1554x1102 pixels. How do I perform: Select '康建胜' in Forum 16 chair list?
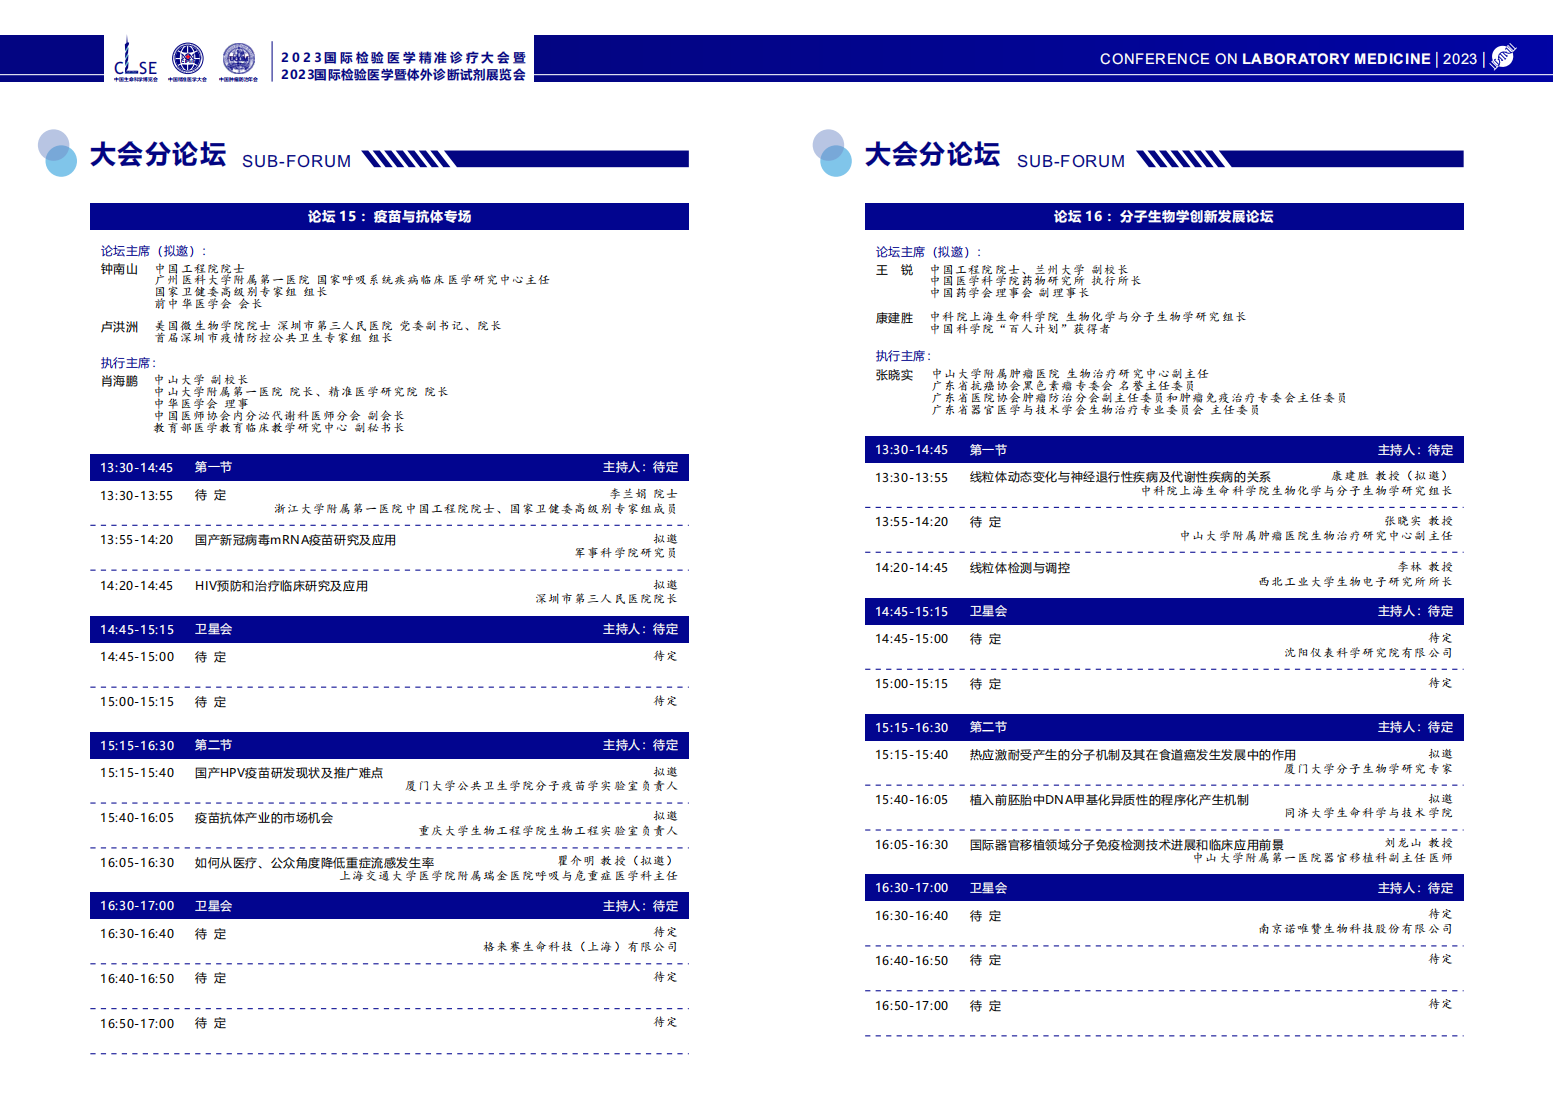(x=894, y=318)
